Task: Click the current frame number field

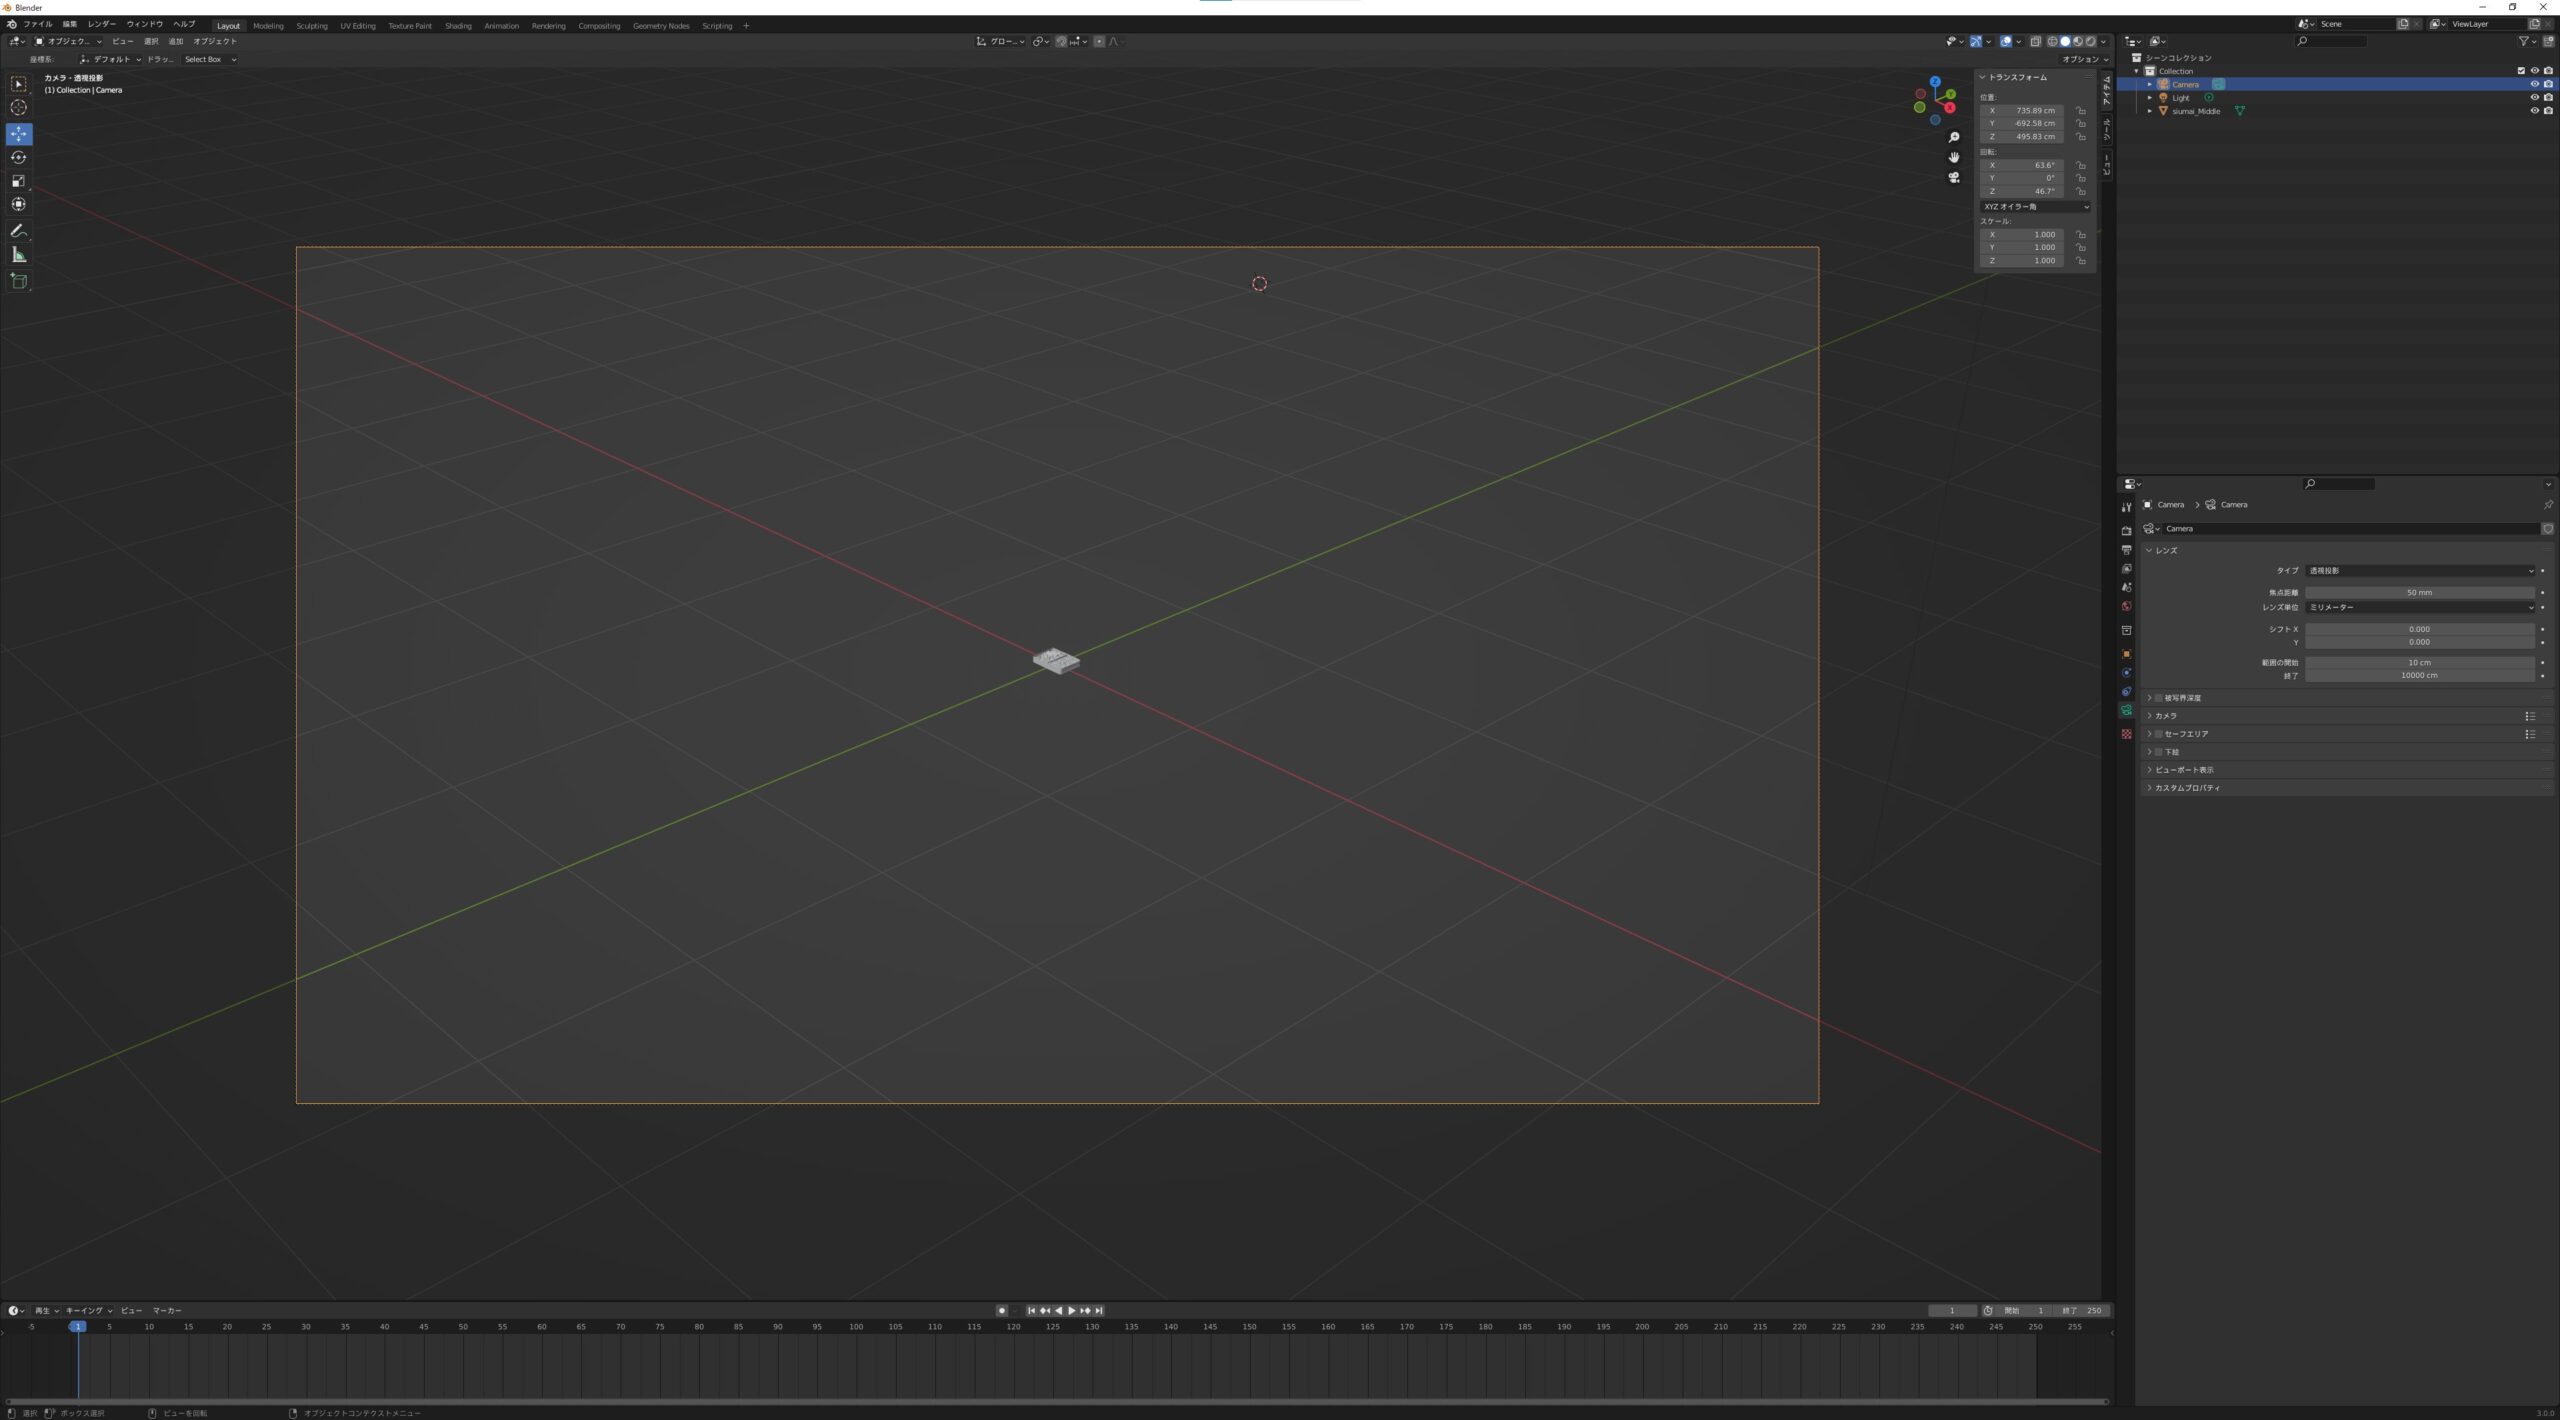Action: (x=1952, y=1310)
